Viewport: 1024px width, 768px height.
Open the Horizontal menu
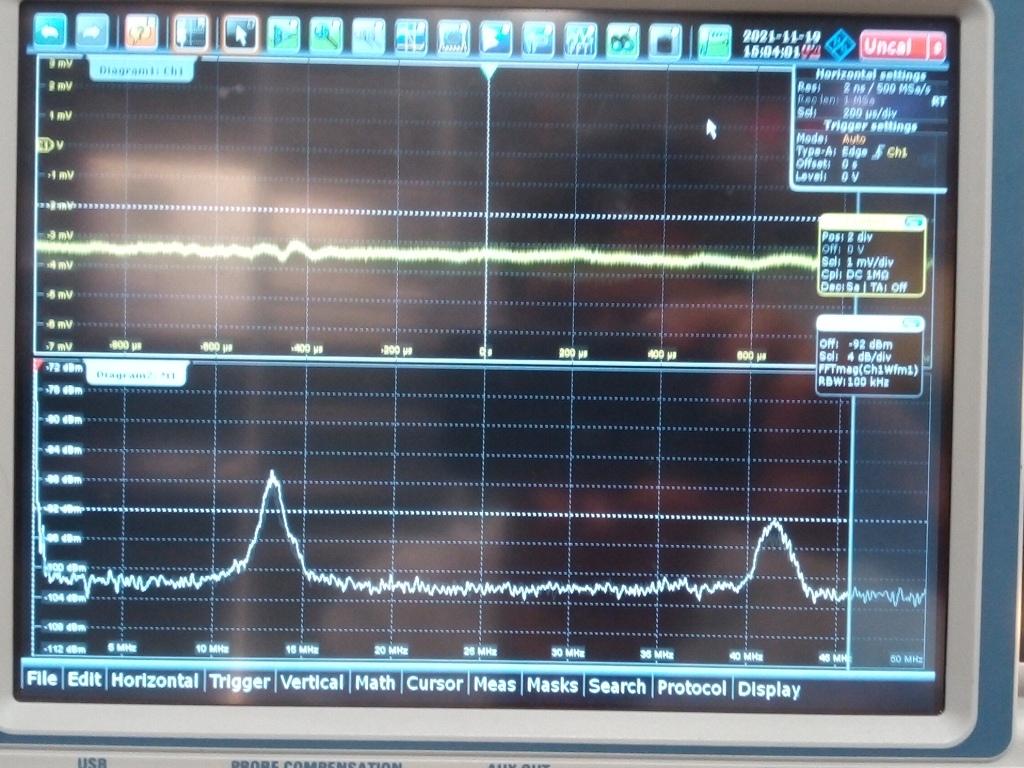click(155, 680)
